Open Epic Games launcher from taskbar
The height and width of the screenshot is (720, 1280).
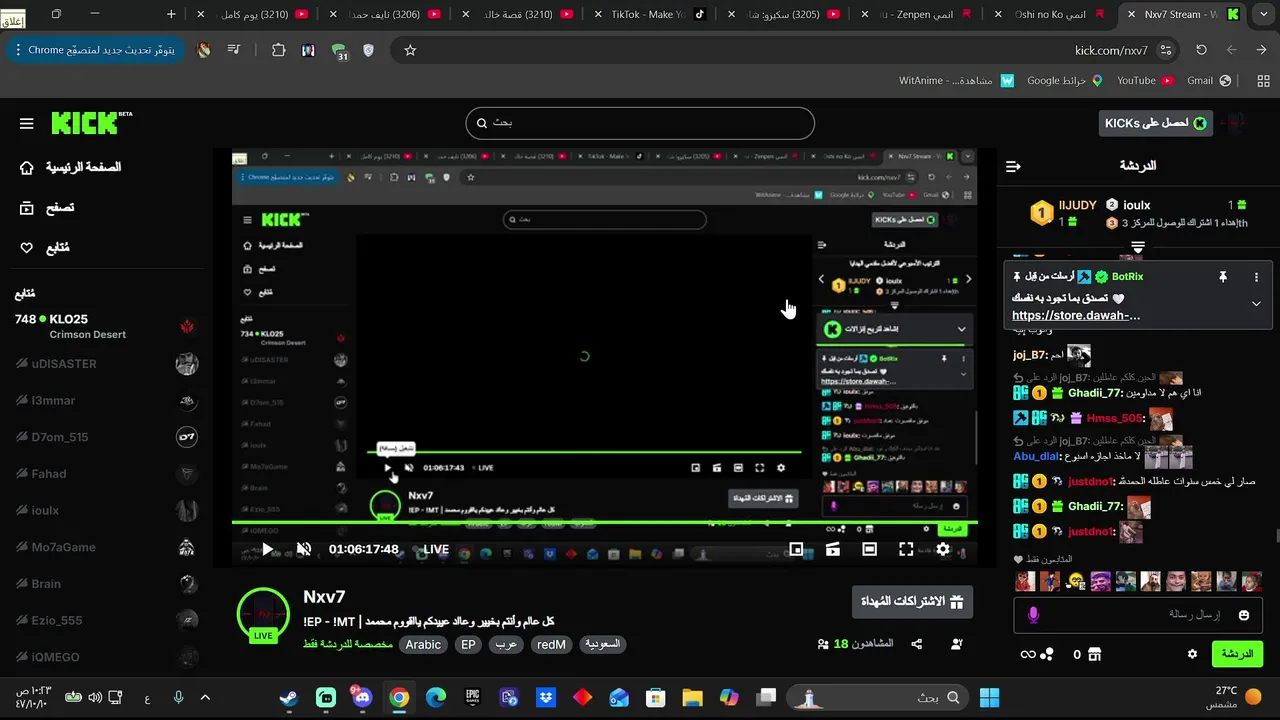pyautogui.click(x=473, y=698)
